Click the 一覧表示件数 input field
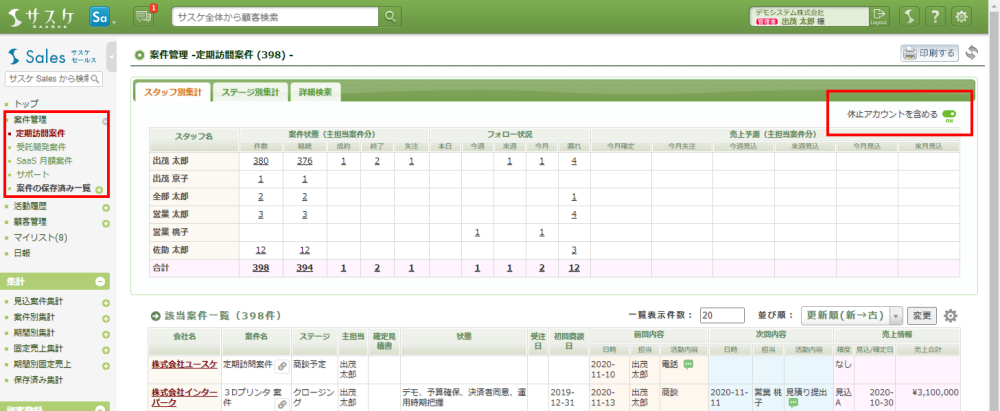This screenshot has width=1000, height=411. coord(720,315)
